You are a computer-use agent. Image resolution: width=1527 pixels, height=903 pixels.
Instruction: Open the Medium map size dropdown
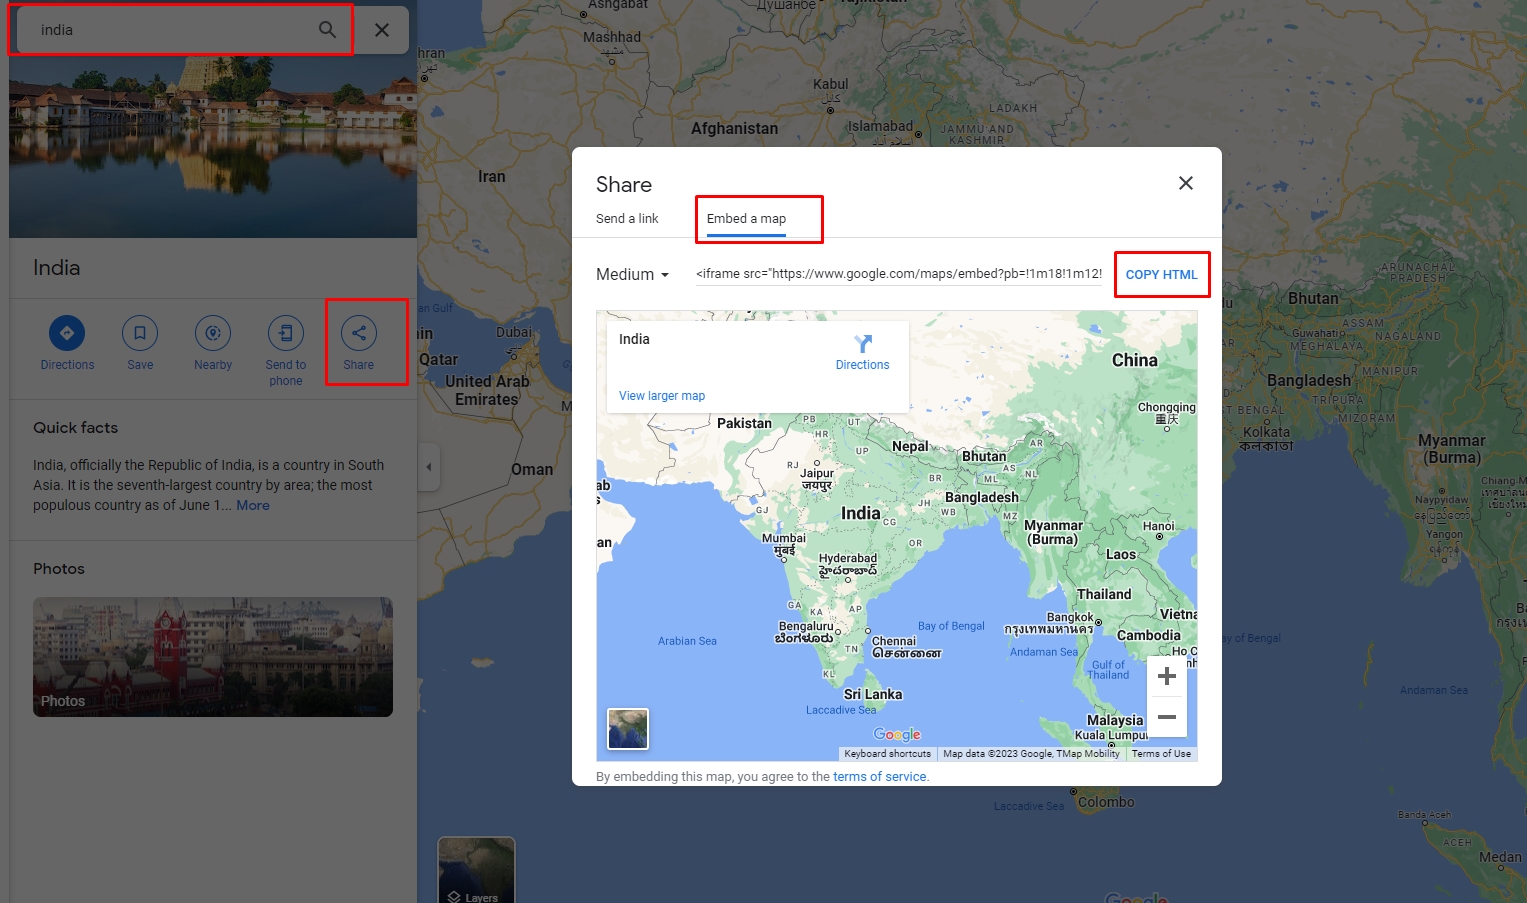[x=632, y=274]
